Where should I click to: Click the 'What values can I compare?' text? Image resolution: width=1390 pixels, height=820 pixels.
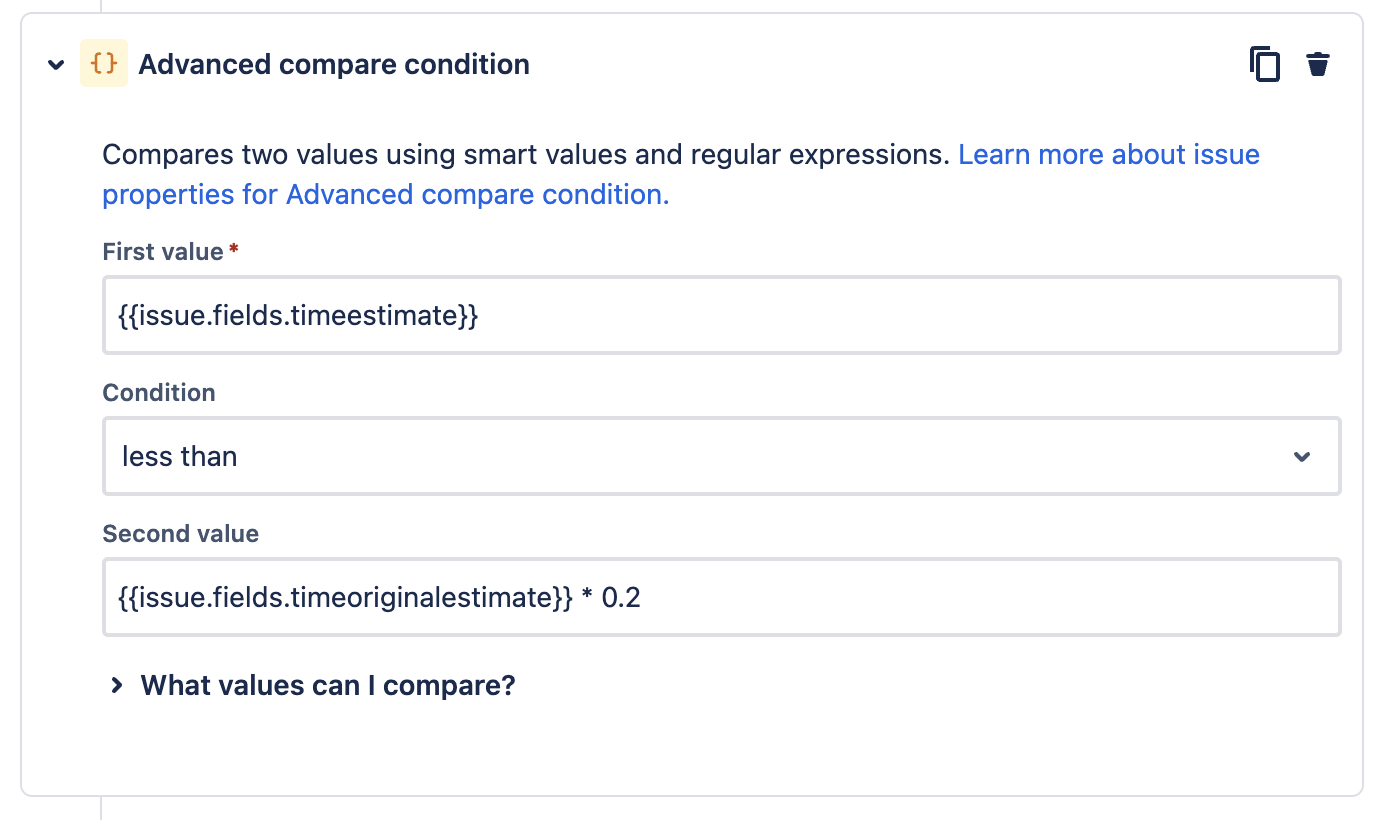[x=327, y=685]
